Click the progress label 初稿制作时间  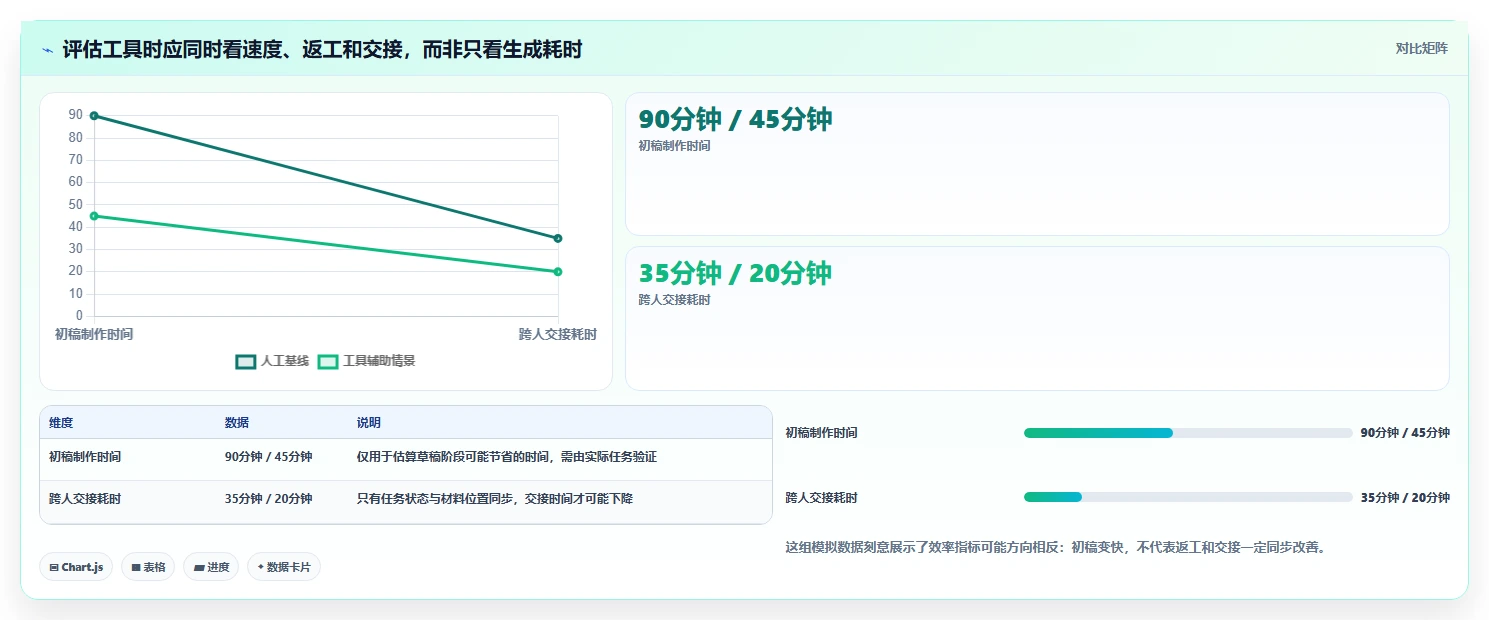point(821,433)
